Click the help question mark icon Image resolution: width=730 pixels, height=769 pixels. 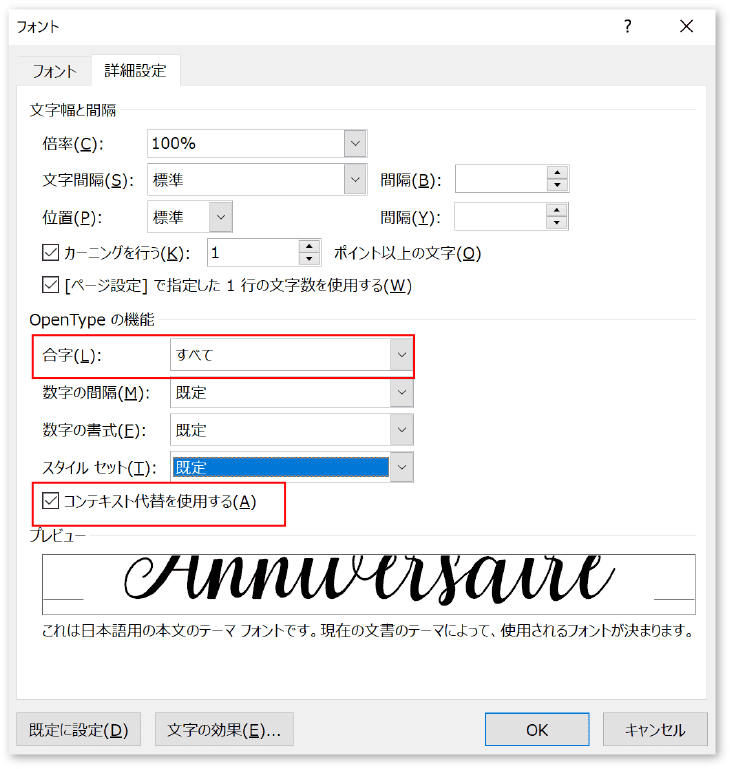(x=627, y=26)
